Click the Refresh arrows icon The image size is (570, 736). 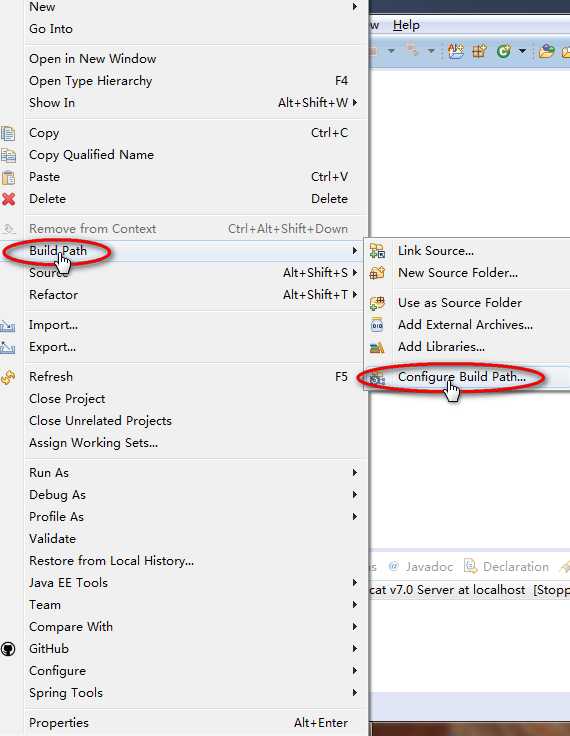tap(8, 377)
